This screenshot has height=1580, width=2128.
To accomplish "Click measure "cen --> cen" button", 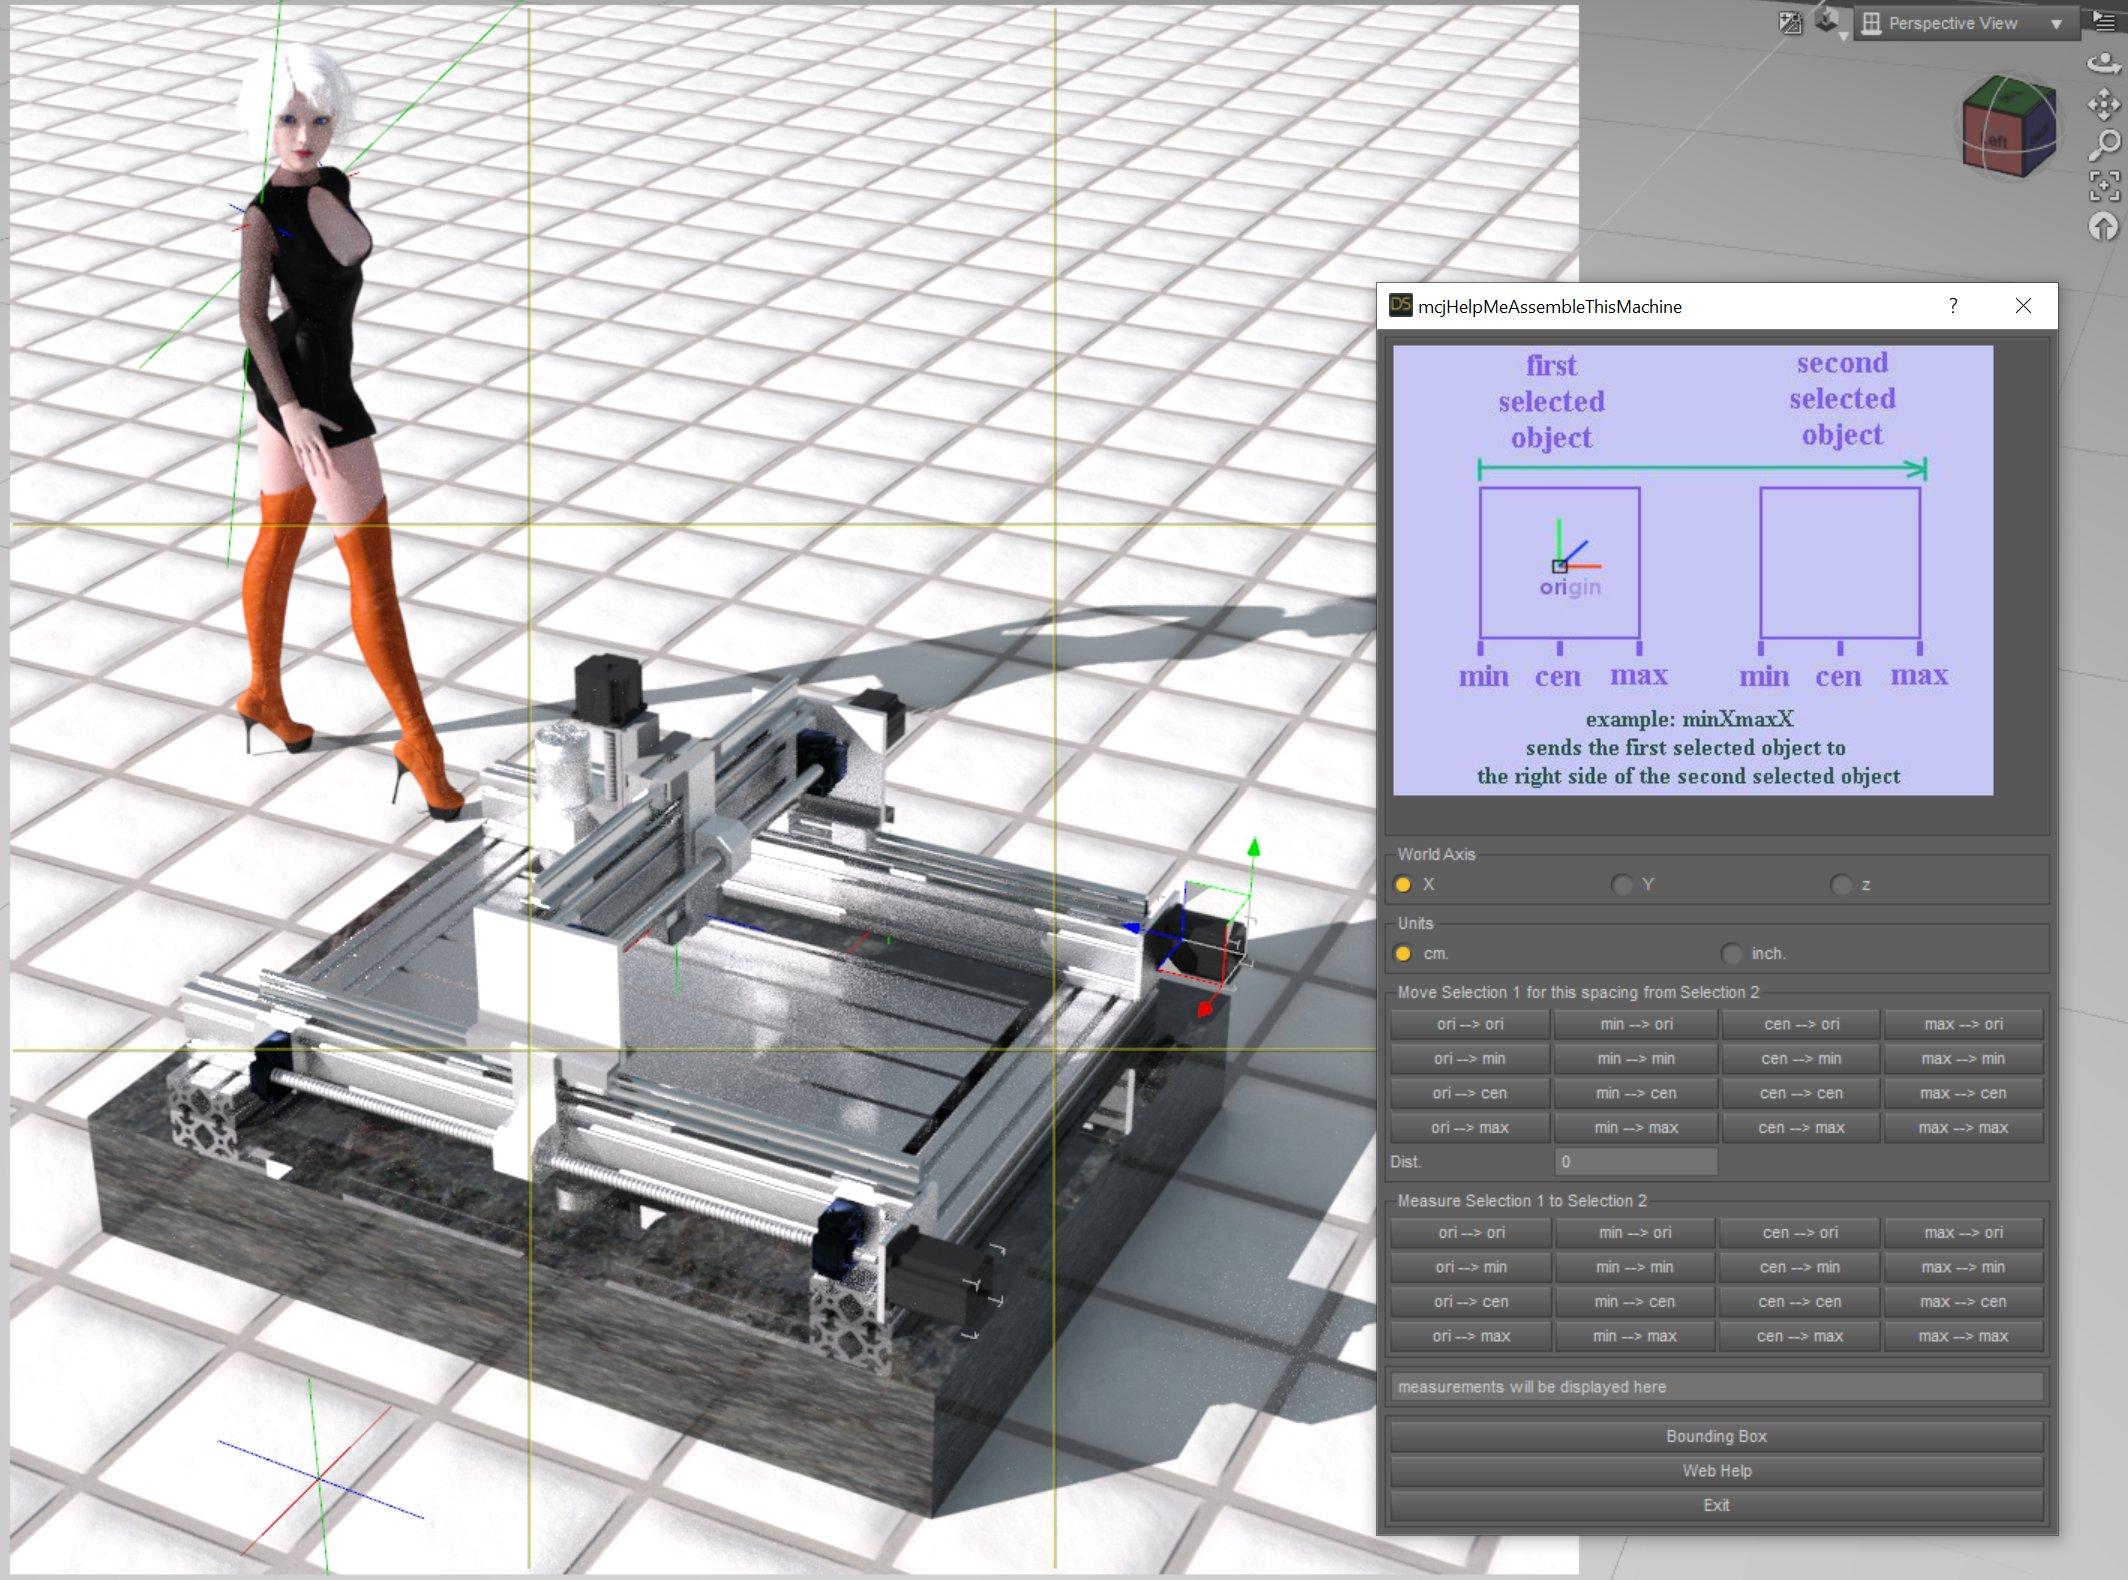I will (1799, 1302).
